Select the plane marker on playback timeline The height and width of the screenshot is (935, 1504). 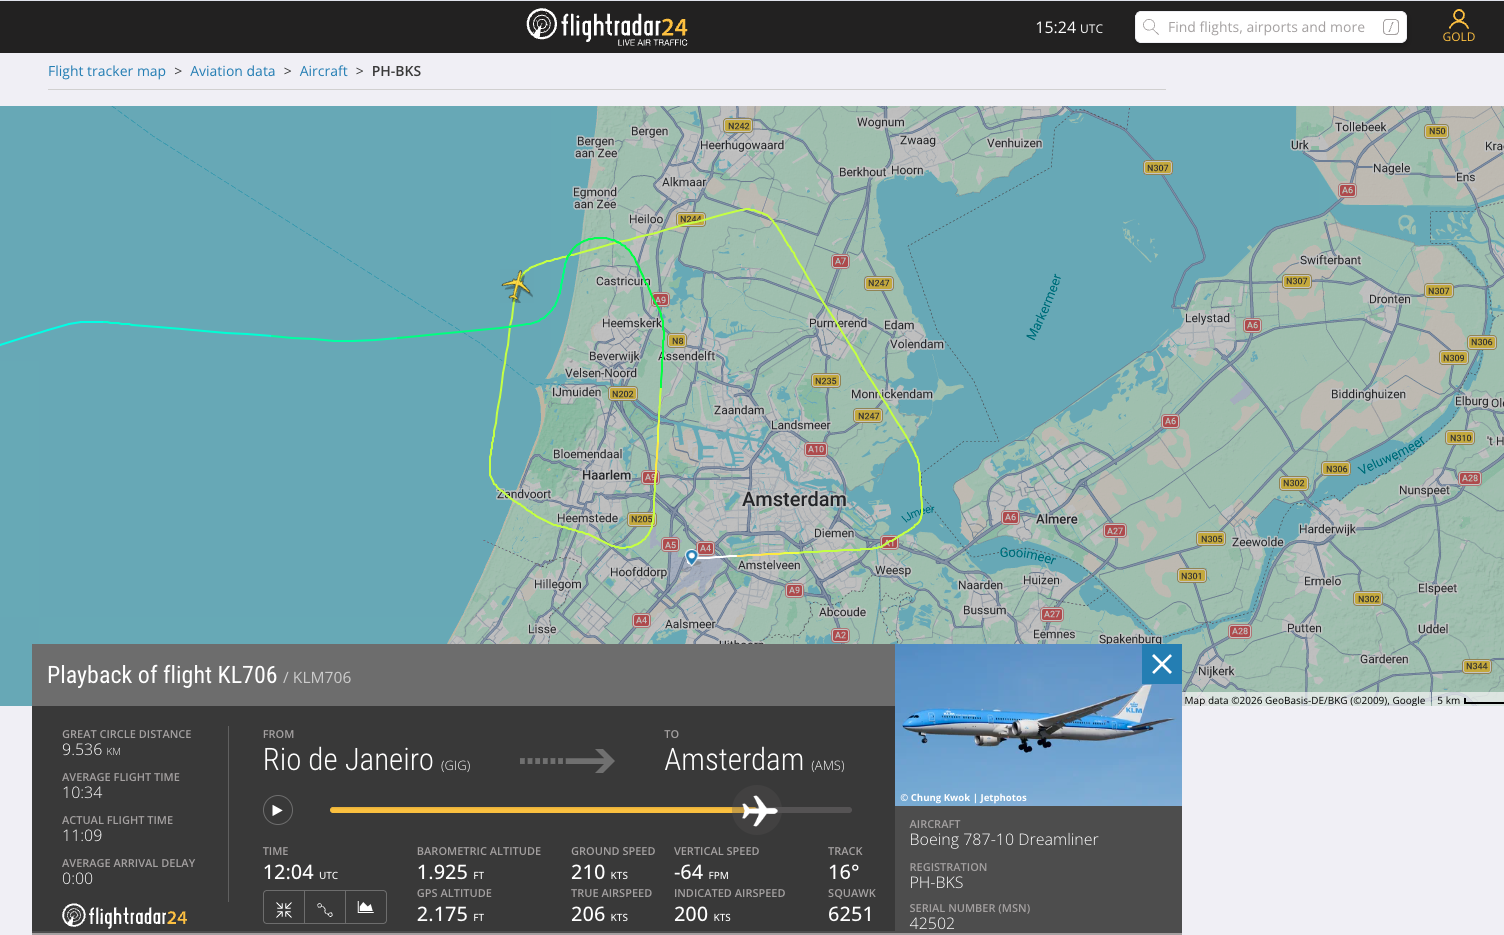tap(759, 810)
